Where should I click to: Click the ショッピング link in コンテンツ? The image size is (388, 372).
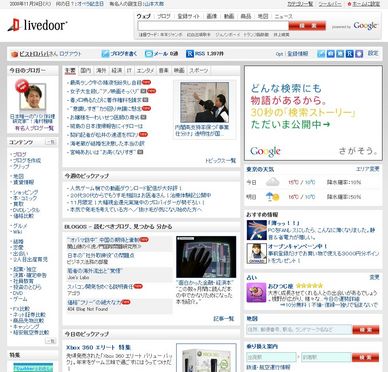click(x=25, y=192)
